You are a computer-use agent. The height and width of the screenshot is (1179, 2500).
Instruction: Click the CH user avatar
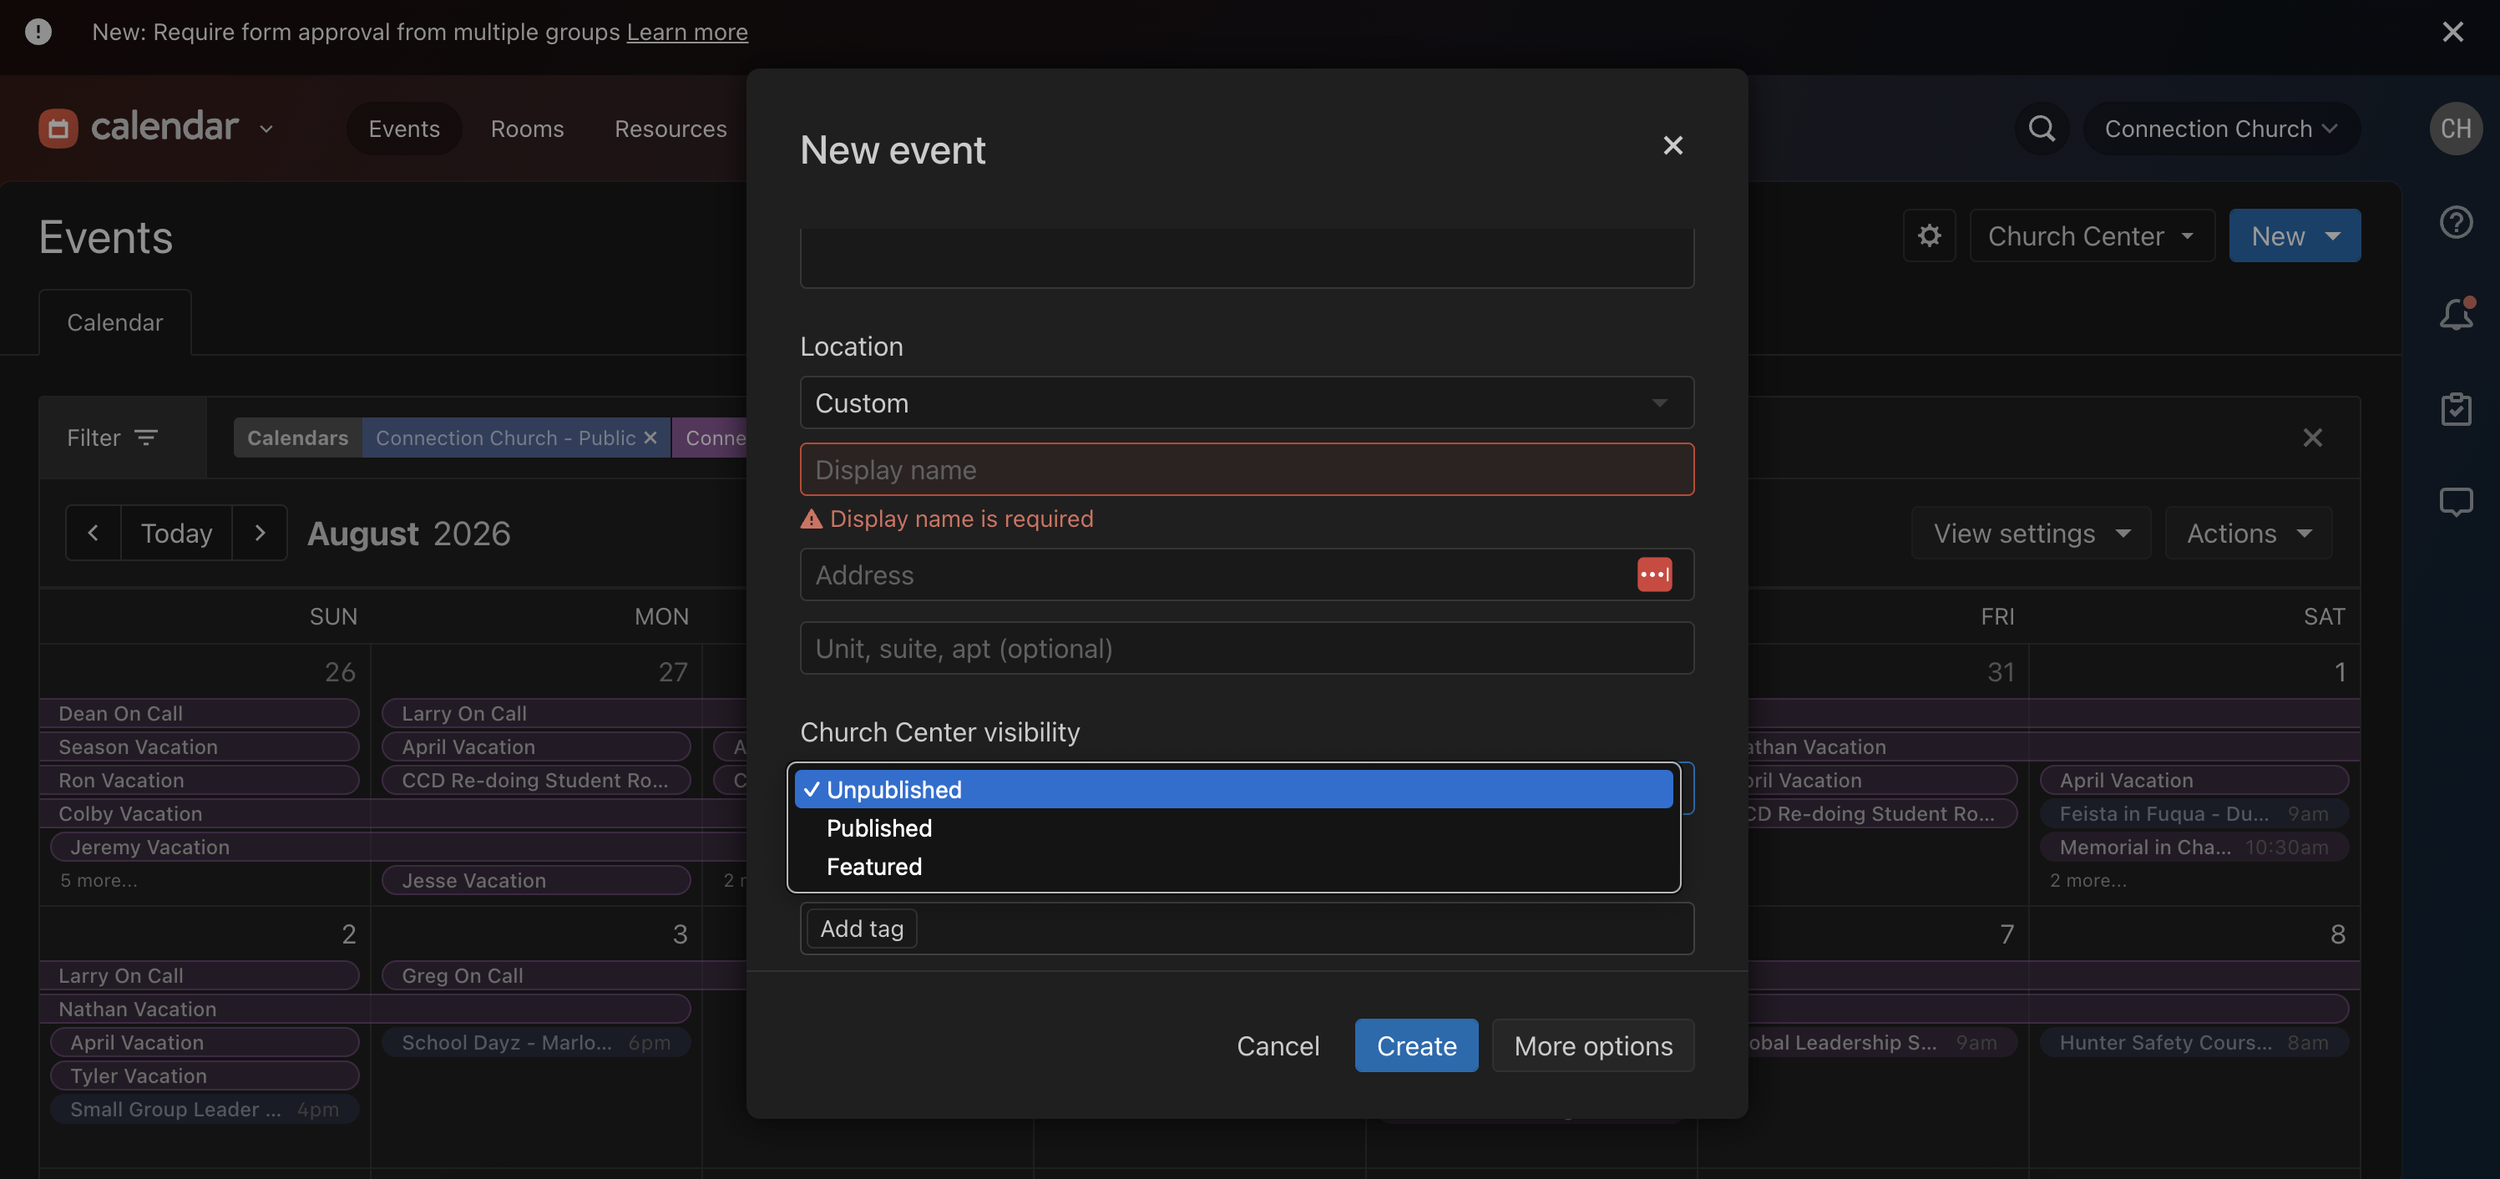[x=2456, y=128]
